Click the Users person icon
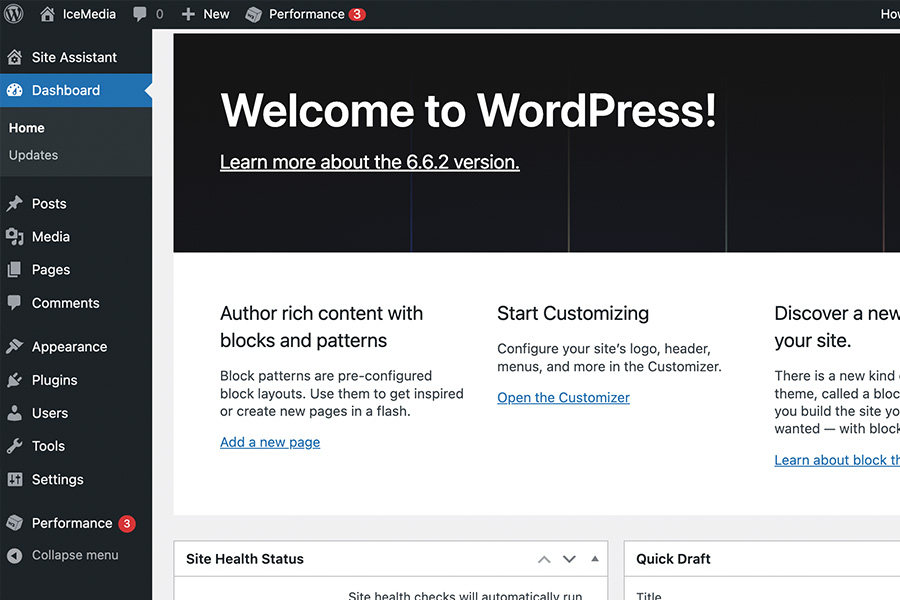The width and height of the screenshot is (900, 600). pos(14,413)
